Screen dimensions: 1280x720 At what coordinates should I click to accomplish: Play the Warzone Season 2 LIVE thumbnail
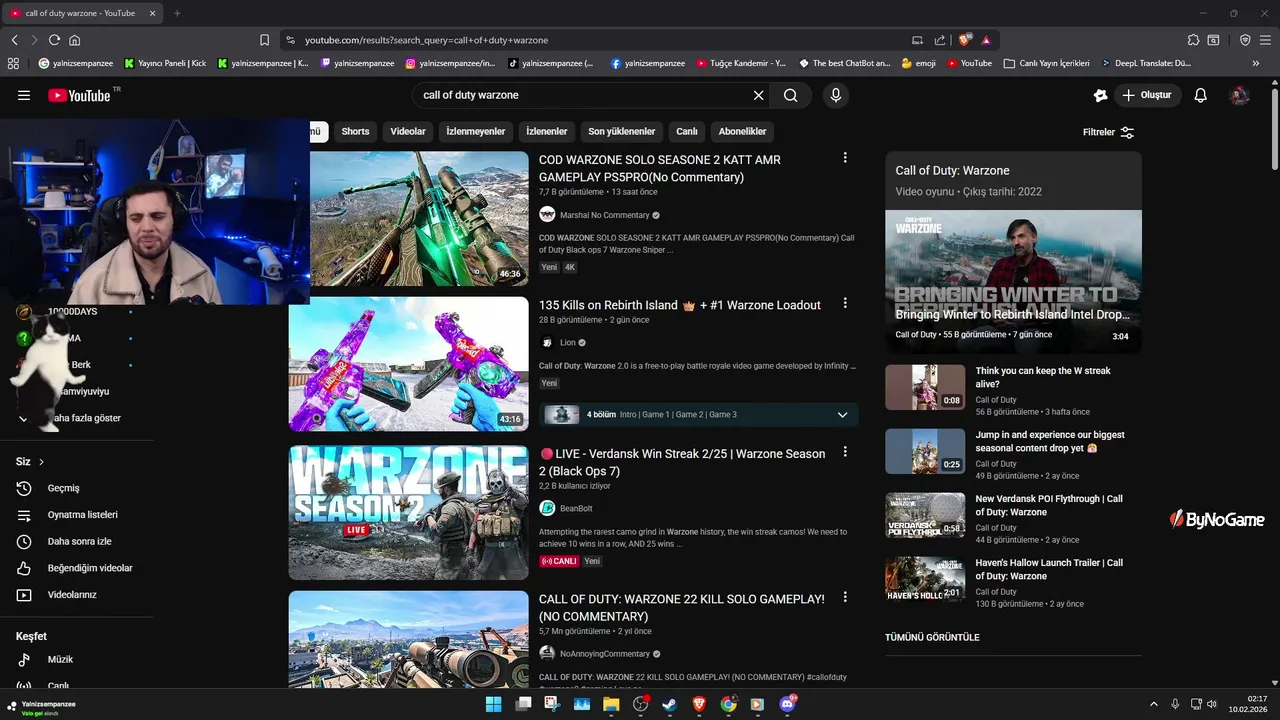coord(409,513)
